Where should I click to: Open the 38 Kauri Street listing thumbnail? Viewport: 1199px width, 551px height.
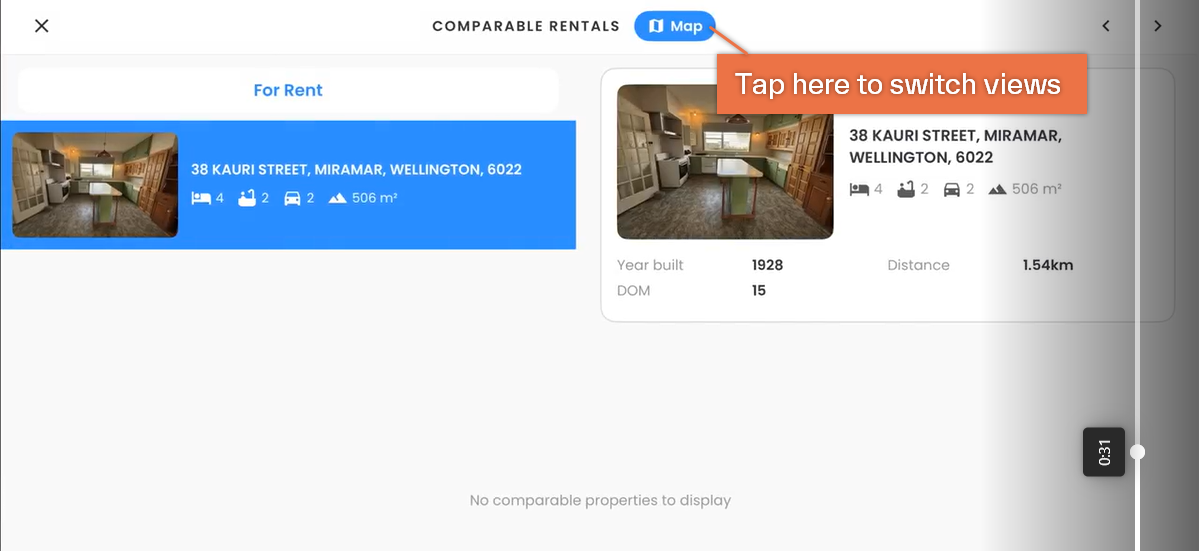click(95, 185)
